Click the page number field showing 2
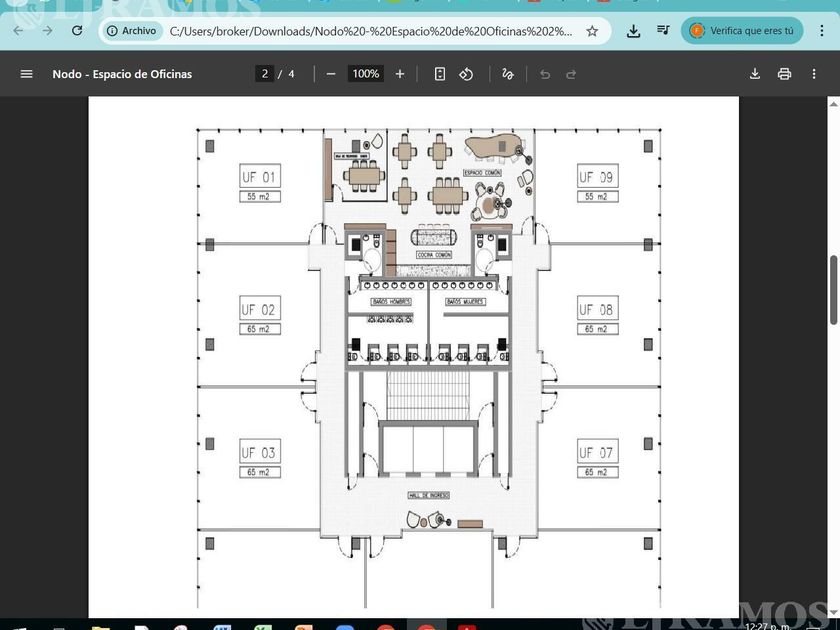Image resolution: width=840 pixels, height=630 pixels. click(265, 74)
